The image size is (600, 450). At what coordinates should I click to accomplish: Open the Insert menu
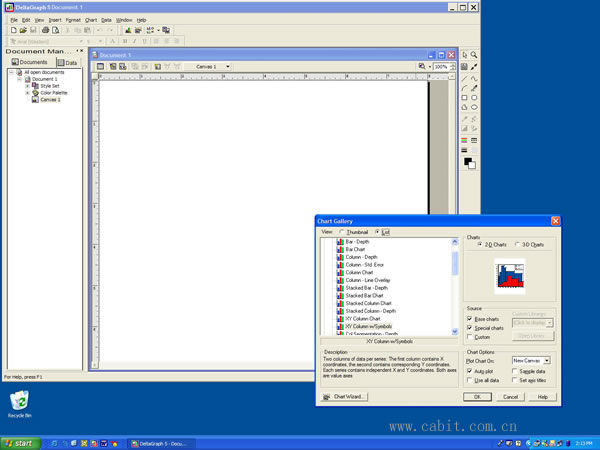(55, 20)
